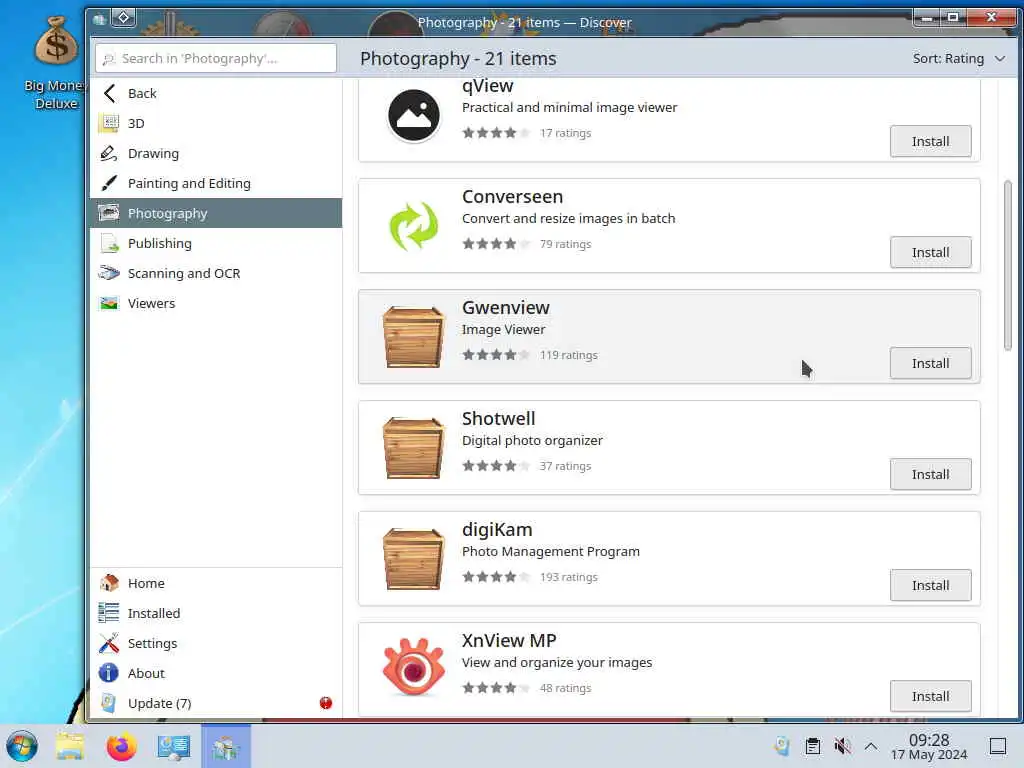This screenshot has height=768, width=1024.
Task: Open the Scanning and OCR category
Action: (216, 273)
